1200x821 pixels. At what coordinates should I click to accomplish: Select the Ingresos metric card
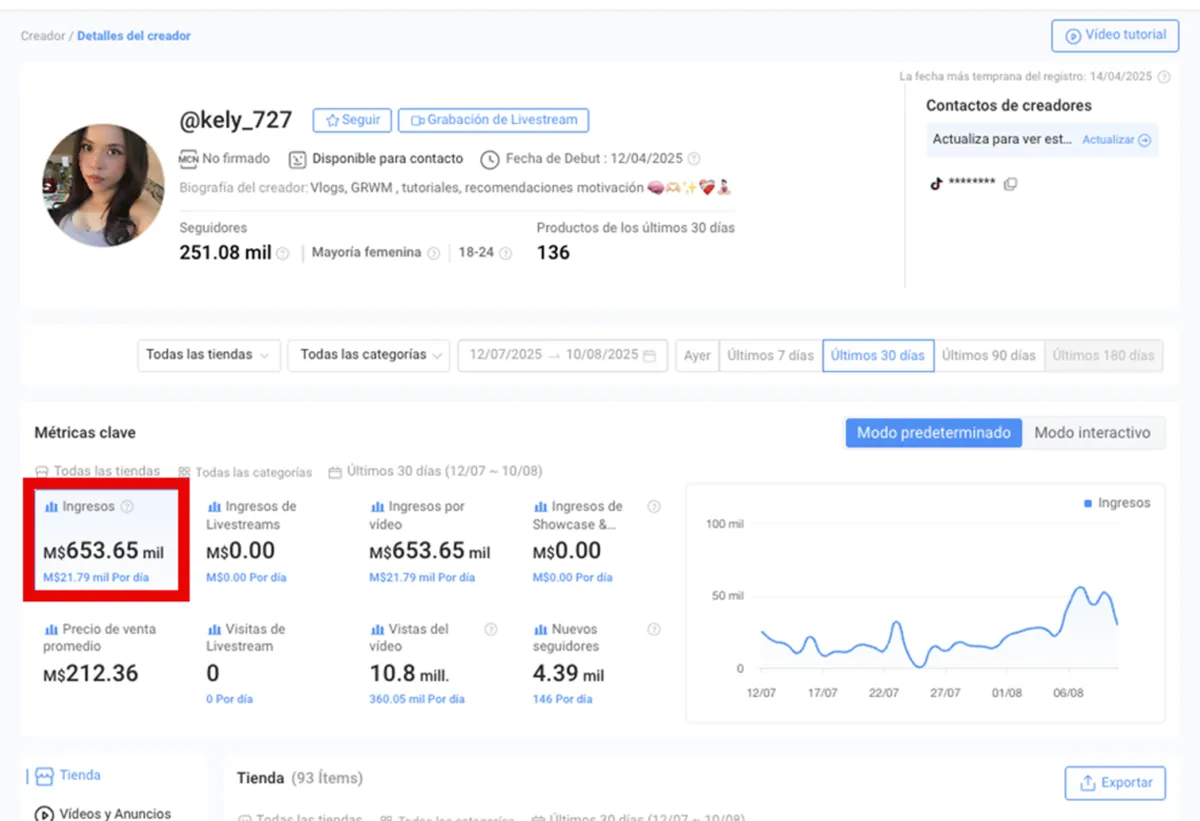pyautogui.click(x=106, y=541)
